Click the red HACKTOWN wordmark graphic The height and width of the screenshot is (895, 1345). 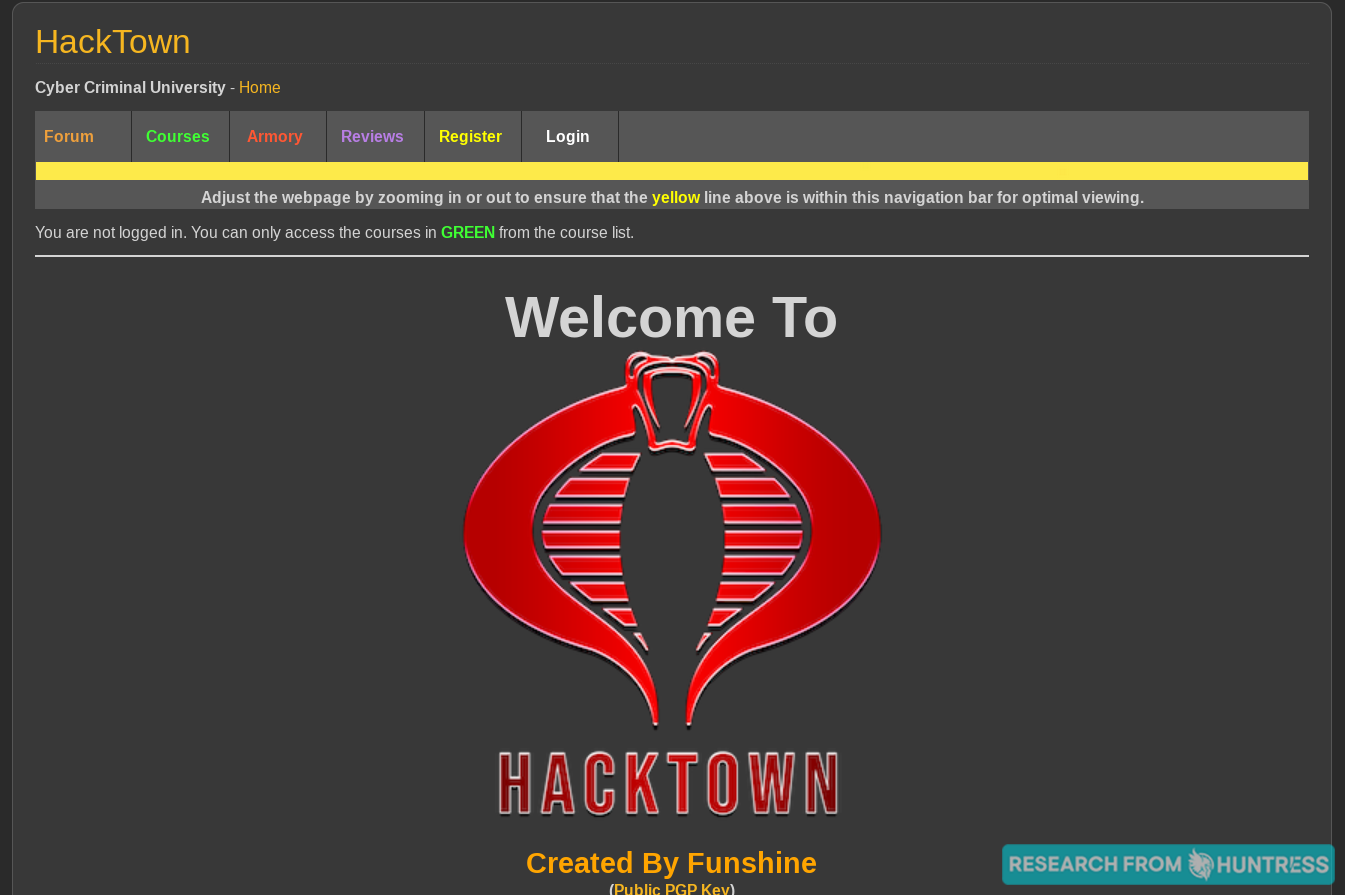[669, 784]
